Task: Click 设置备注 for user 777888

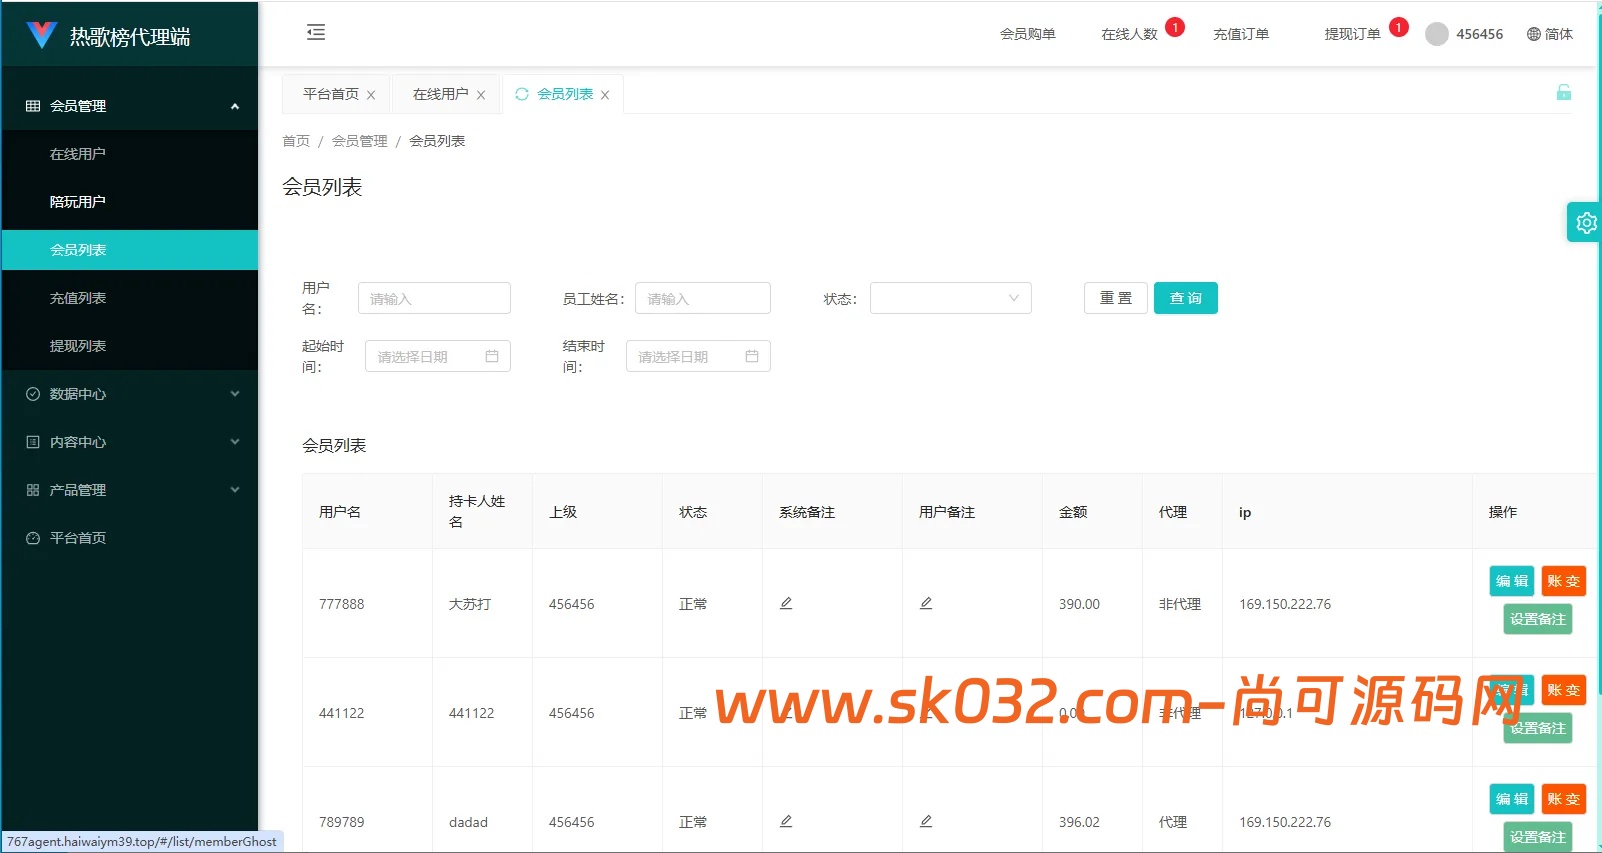Action: pos(1538,619)
